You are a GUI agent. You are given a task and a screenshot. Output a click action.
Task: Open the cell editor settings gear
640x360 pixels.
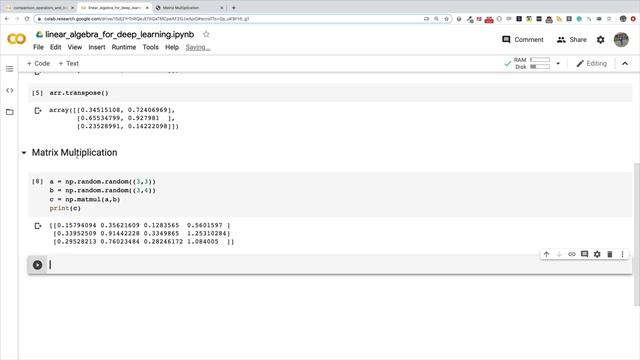click(x=597, y=254)
